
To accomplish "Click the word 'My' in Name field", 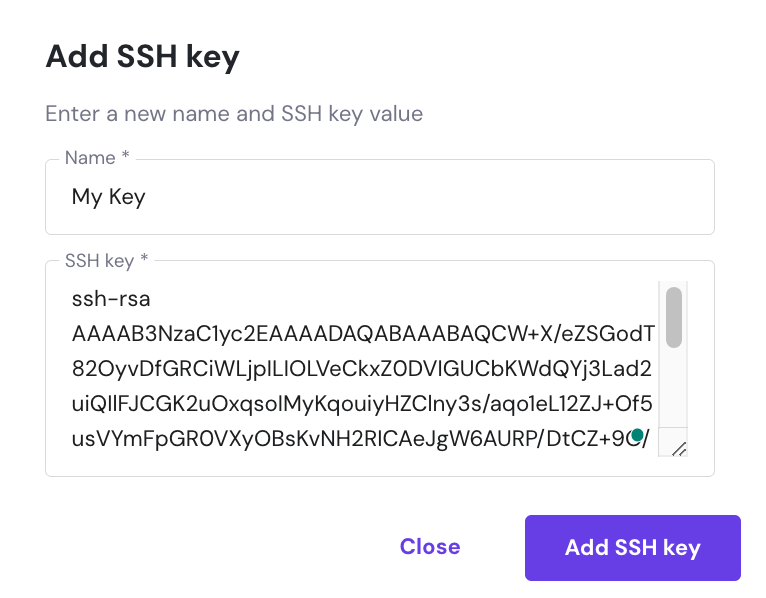I will pos(85,197).
